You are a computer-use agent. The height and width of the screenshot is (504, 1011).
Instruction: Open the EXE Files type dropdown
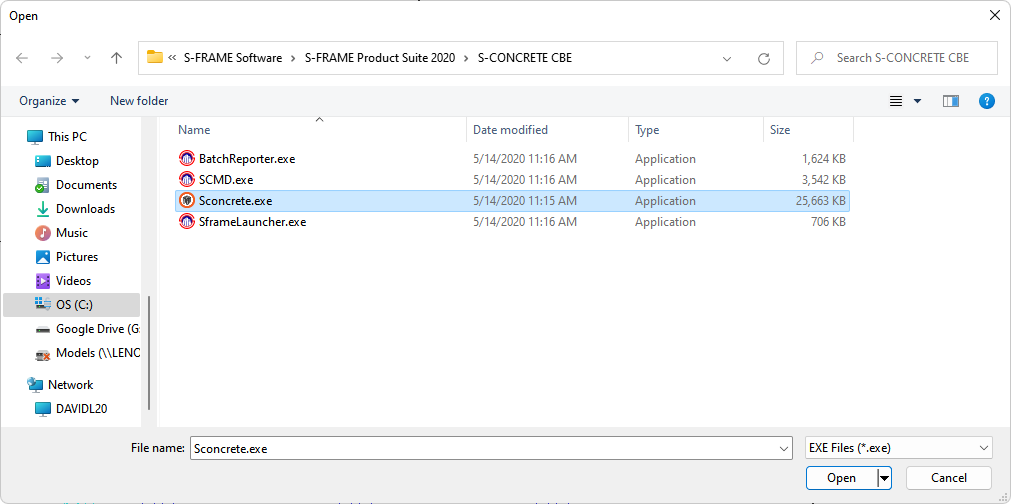pyautogui.click(x=898, y=448)
